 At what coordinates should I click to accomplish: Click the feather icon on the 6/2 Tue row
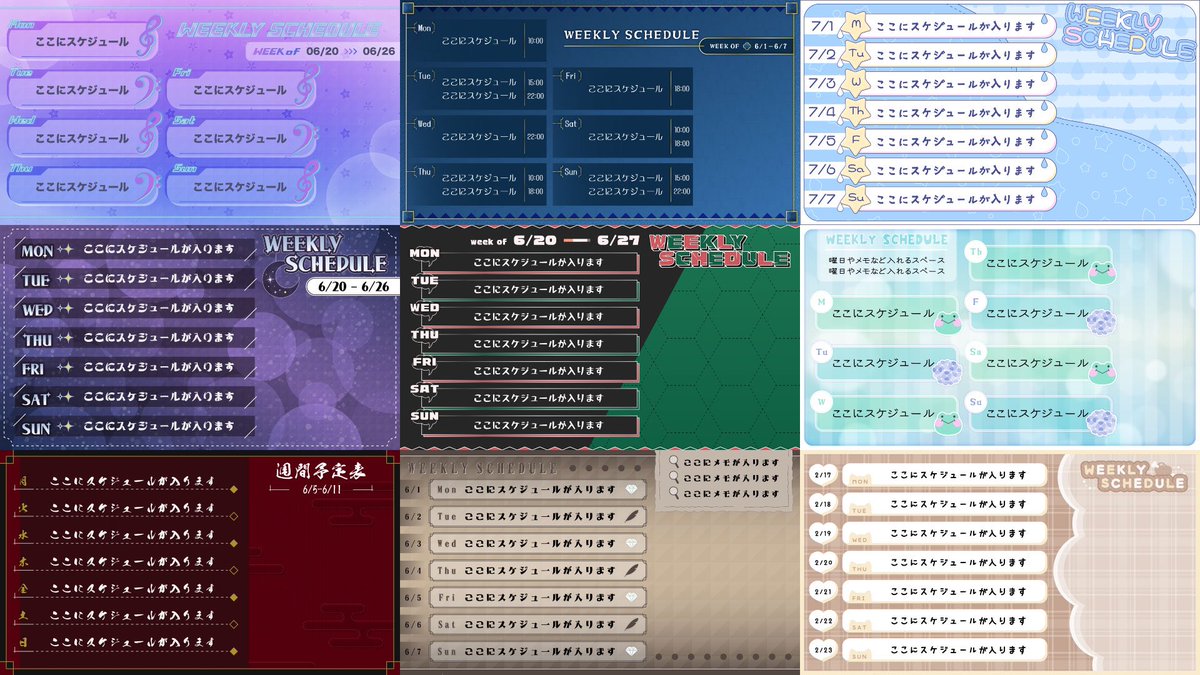tap(631, 516)
